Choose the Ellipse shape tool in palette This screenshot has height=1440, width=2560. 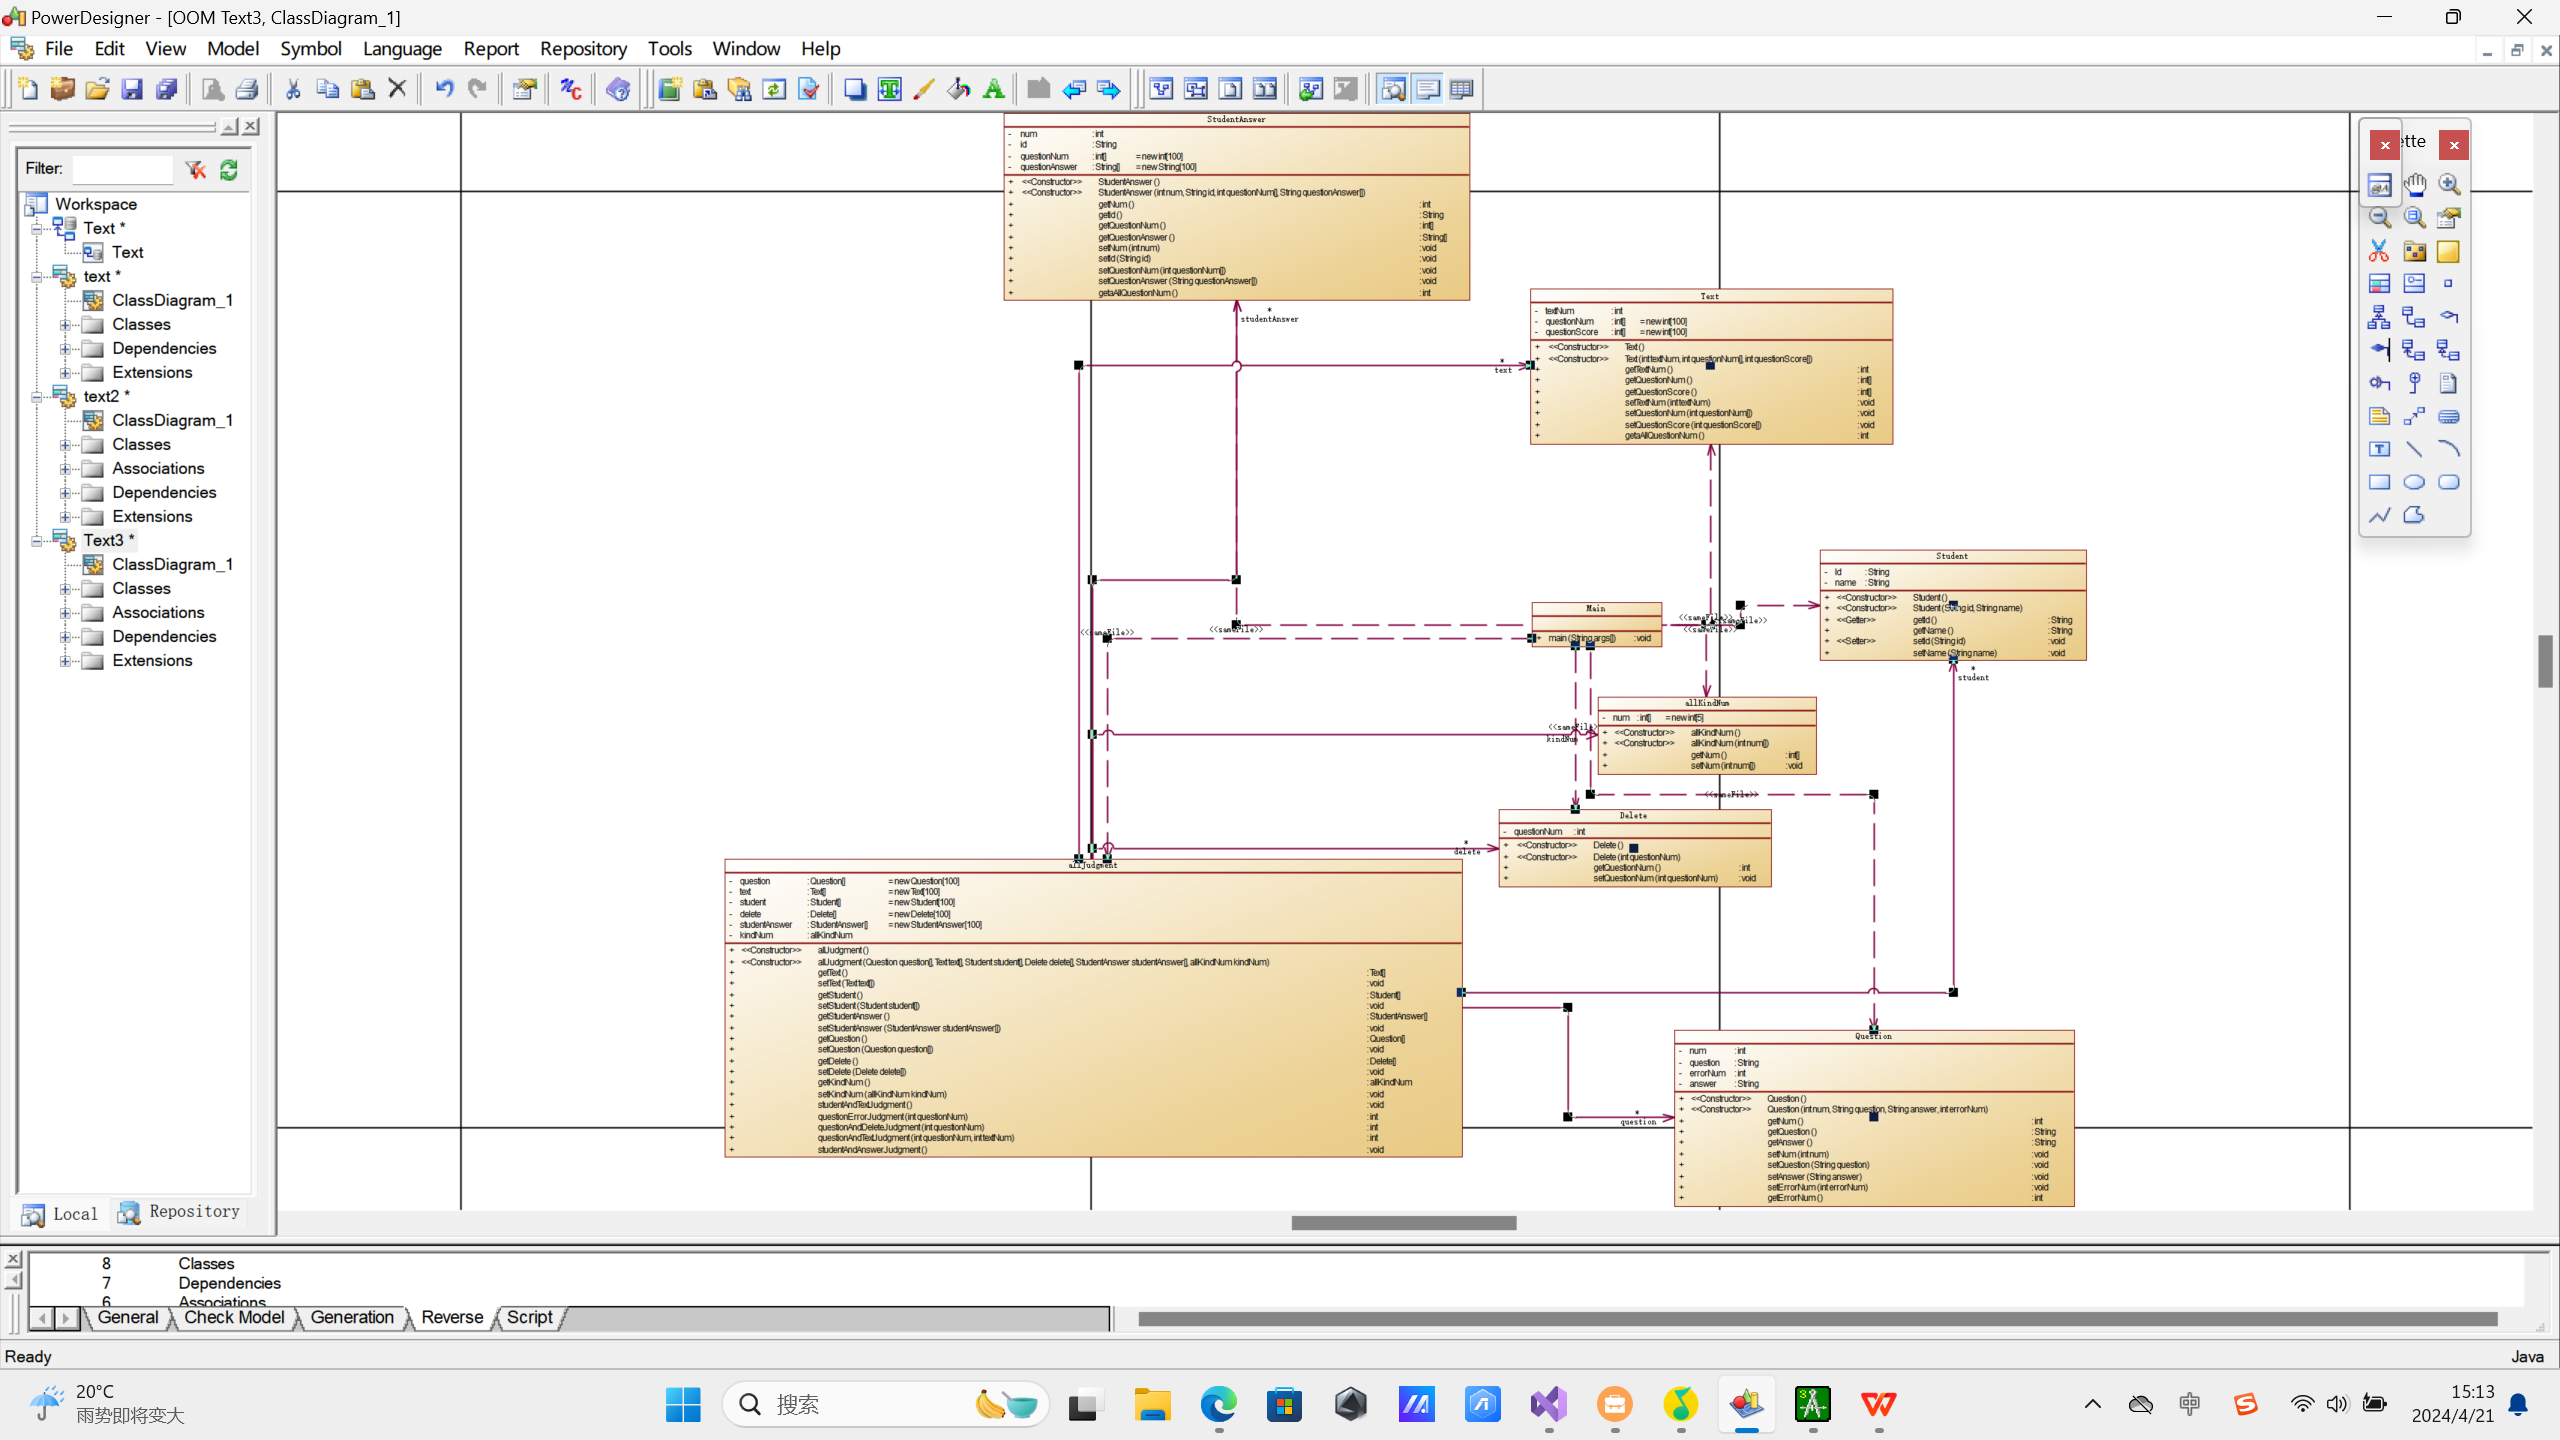click(2414, 482)
